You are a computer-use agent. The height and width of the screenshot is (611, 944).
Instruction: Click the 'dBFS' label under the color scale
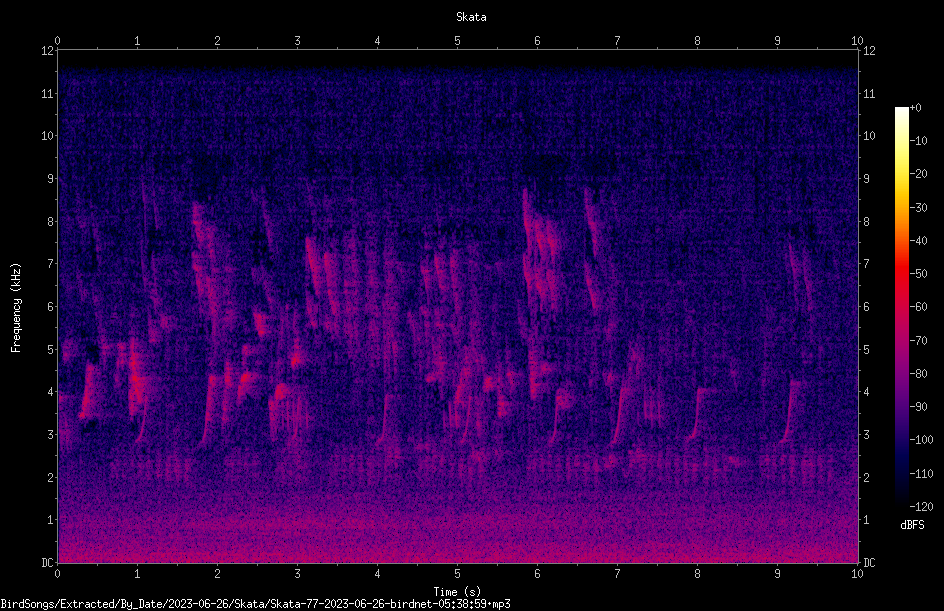[912, 525]
